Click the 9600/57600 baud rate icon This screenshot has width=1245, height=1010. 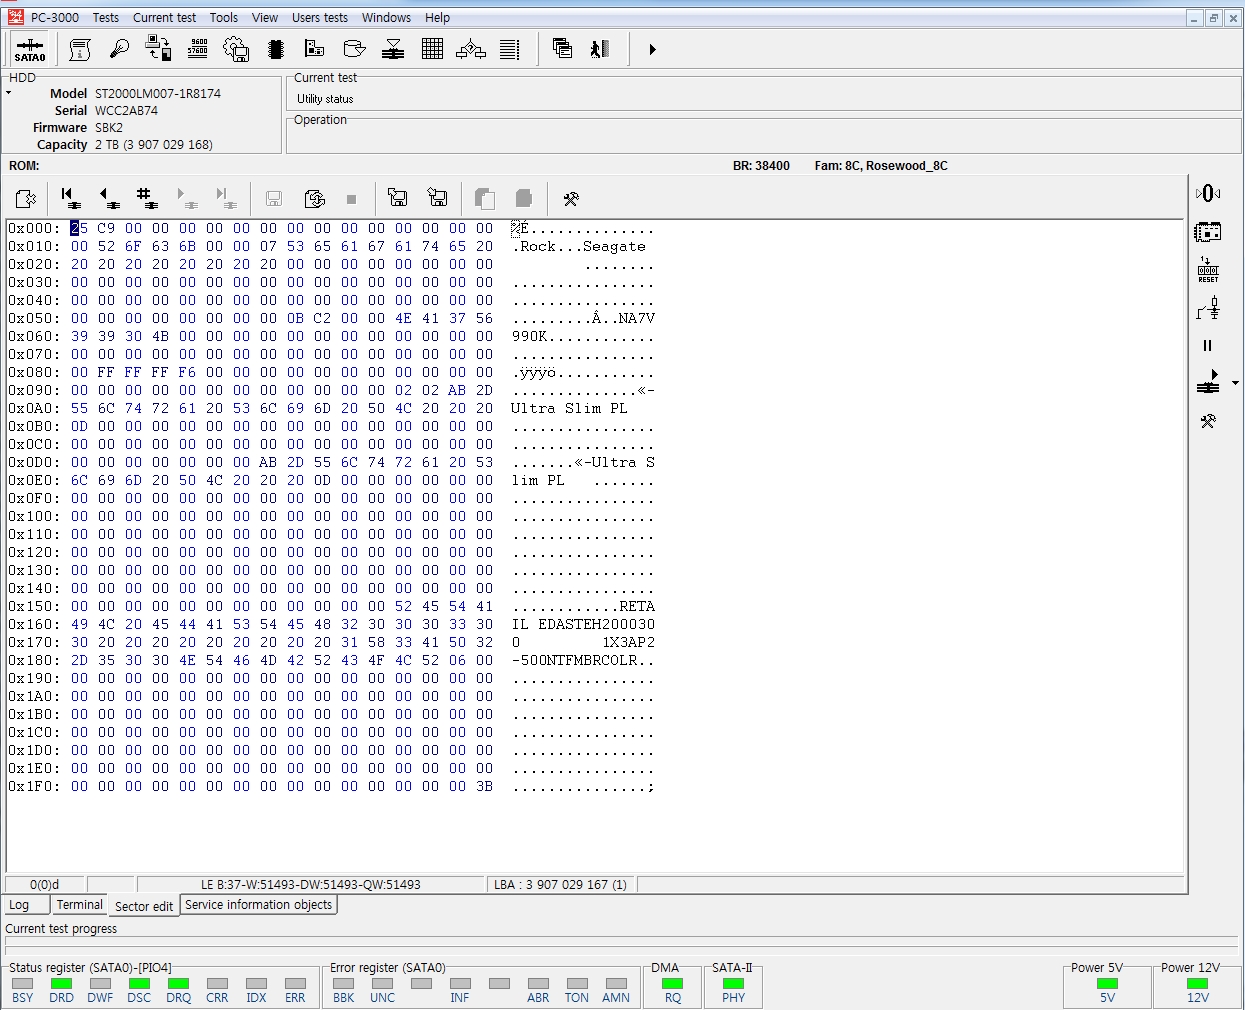coord(198,49)
